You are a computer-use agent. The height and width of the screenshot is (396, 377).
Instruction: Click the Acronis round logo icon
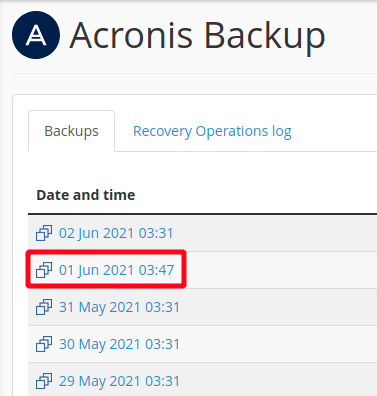coord(36,35)
